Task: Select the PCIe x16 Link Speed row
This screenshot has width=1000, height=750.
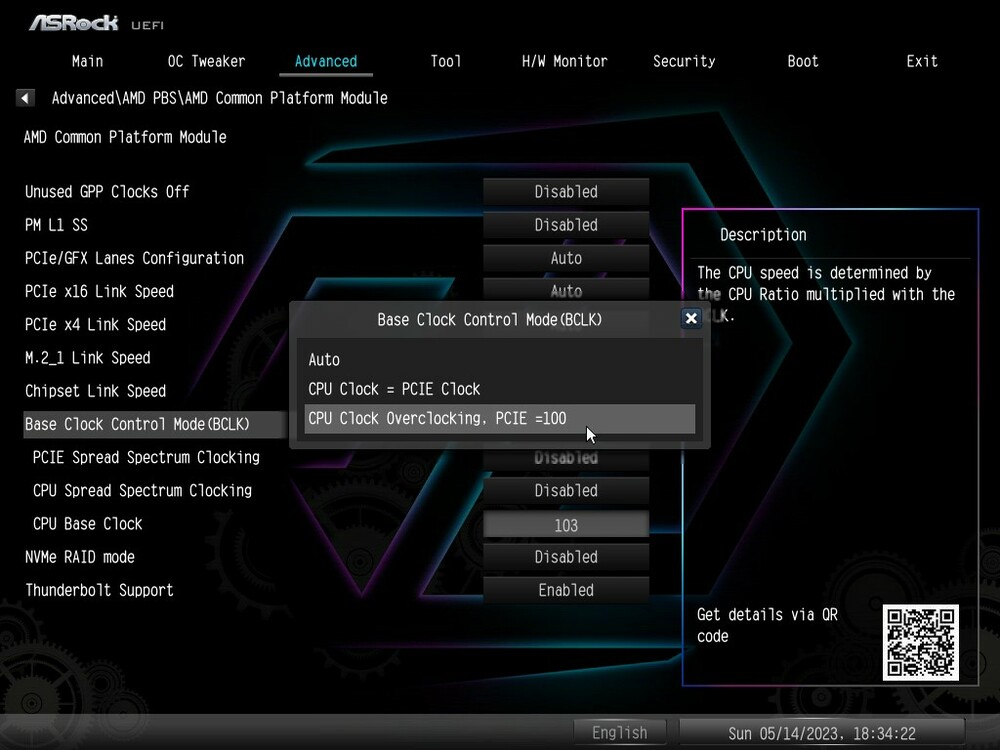Action: pos(99,291)
